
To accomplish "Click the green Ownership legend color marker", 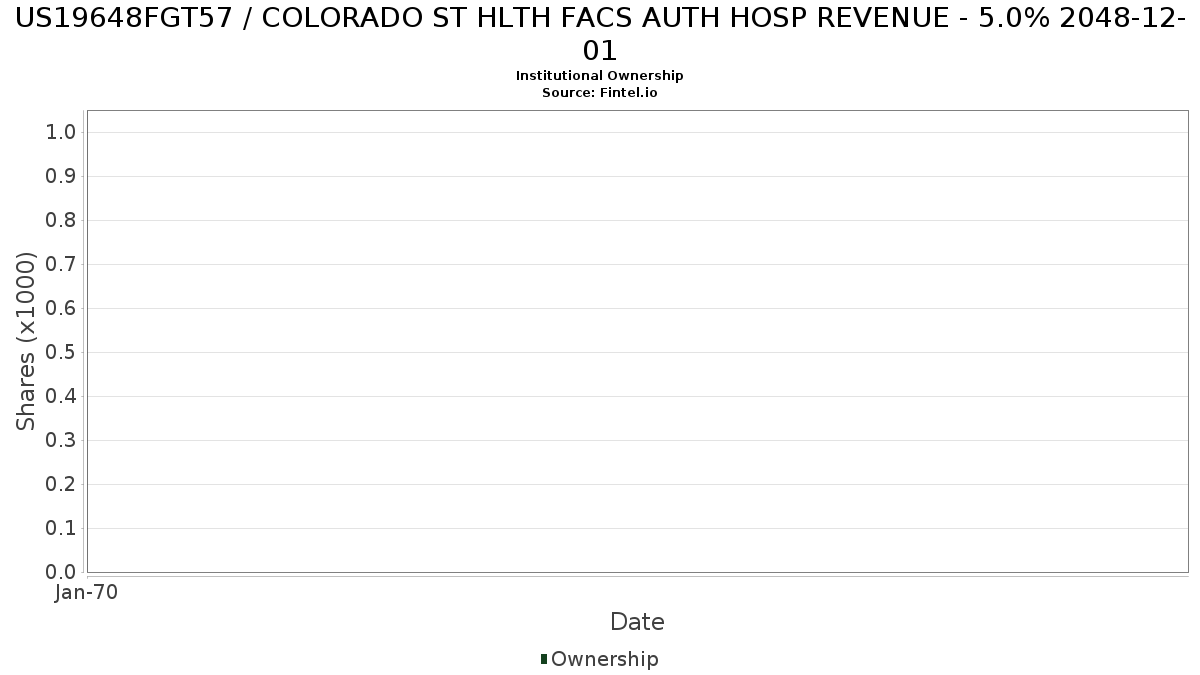I will click(x=544, y=659).
